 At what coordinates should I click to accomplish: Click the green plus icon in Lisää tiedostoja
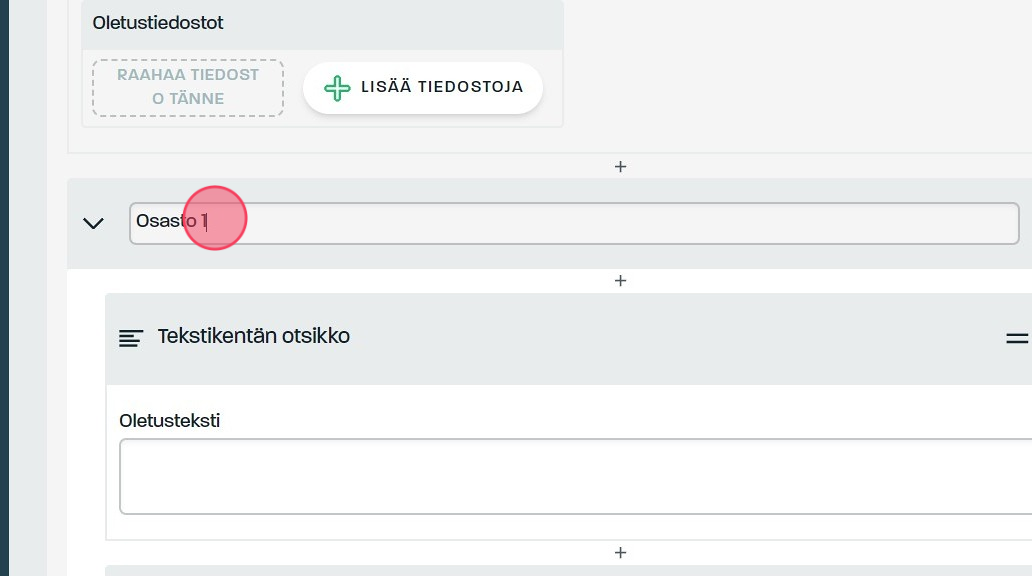pos(338,88)
